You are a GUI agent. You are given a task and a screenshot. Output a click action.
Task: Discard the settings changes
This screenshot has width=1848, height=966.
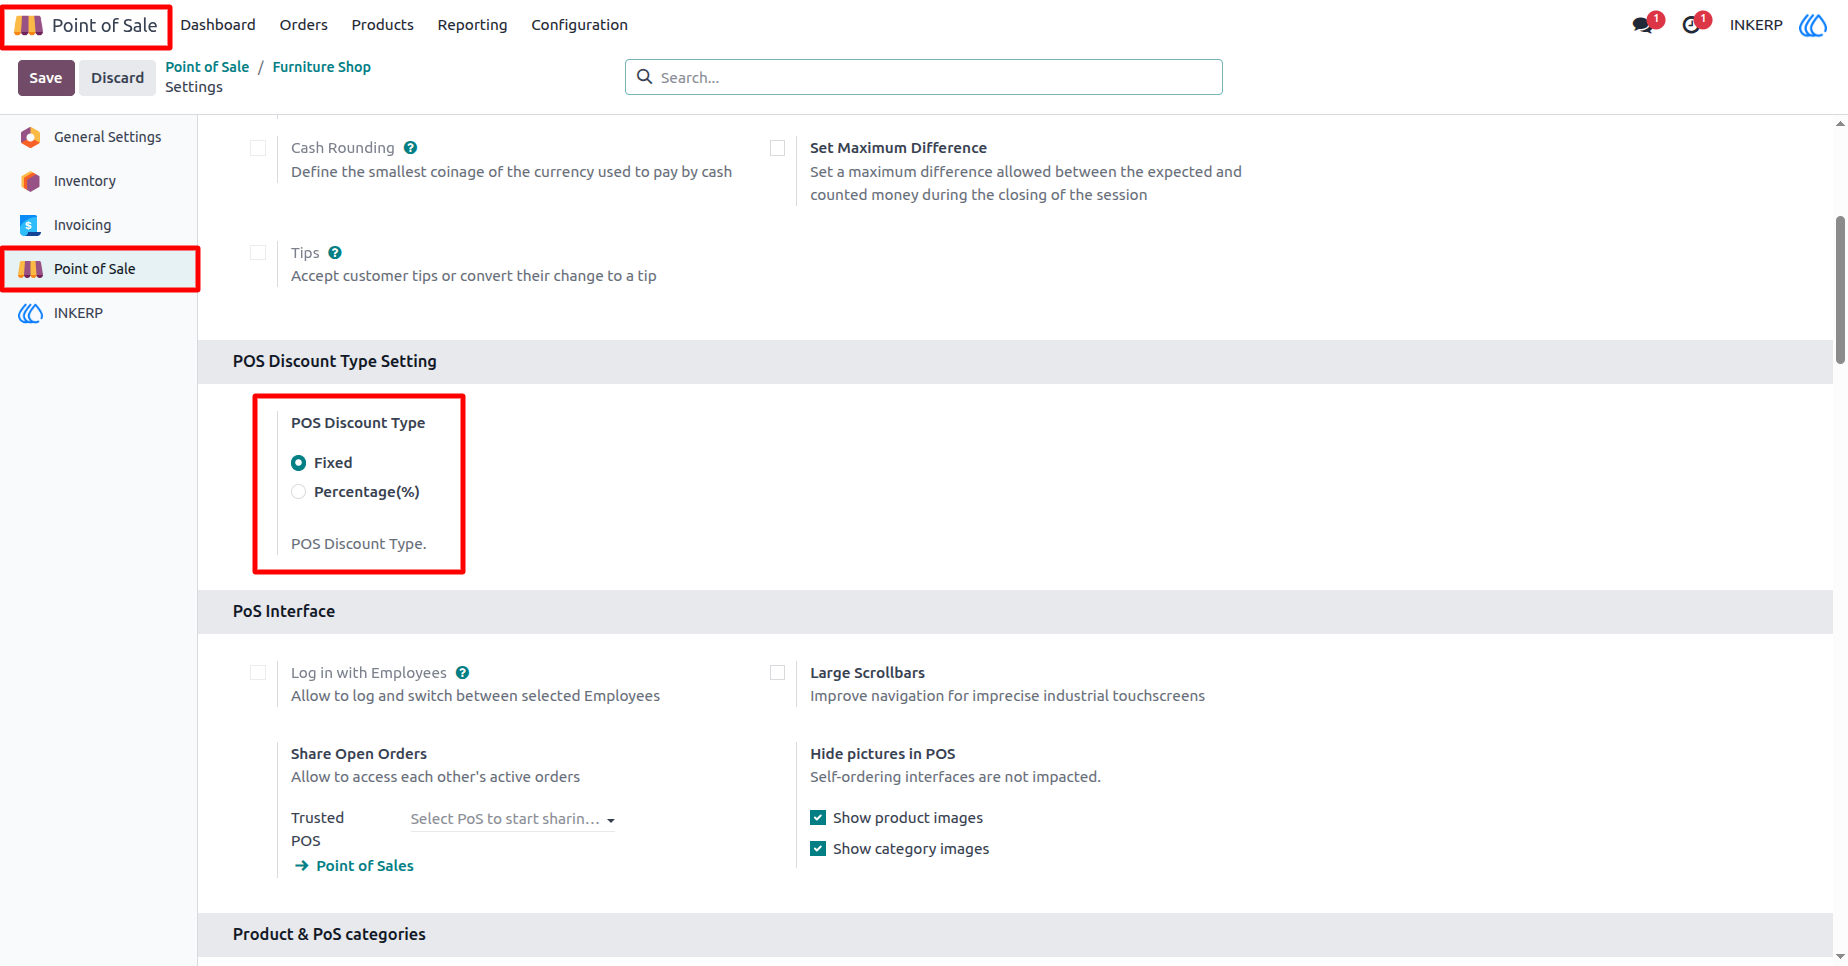click(118, 78)
